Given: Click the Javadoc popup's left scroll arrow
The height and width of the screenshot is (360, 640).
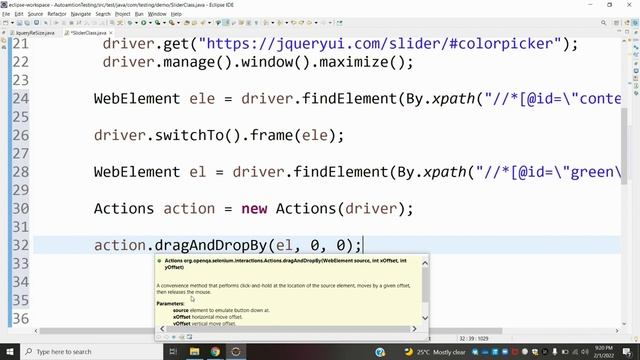Looking at the screenshot, I should coord(162,329).
